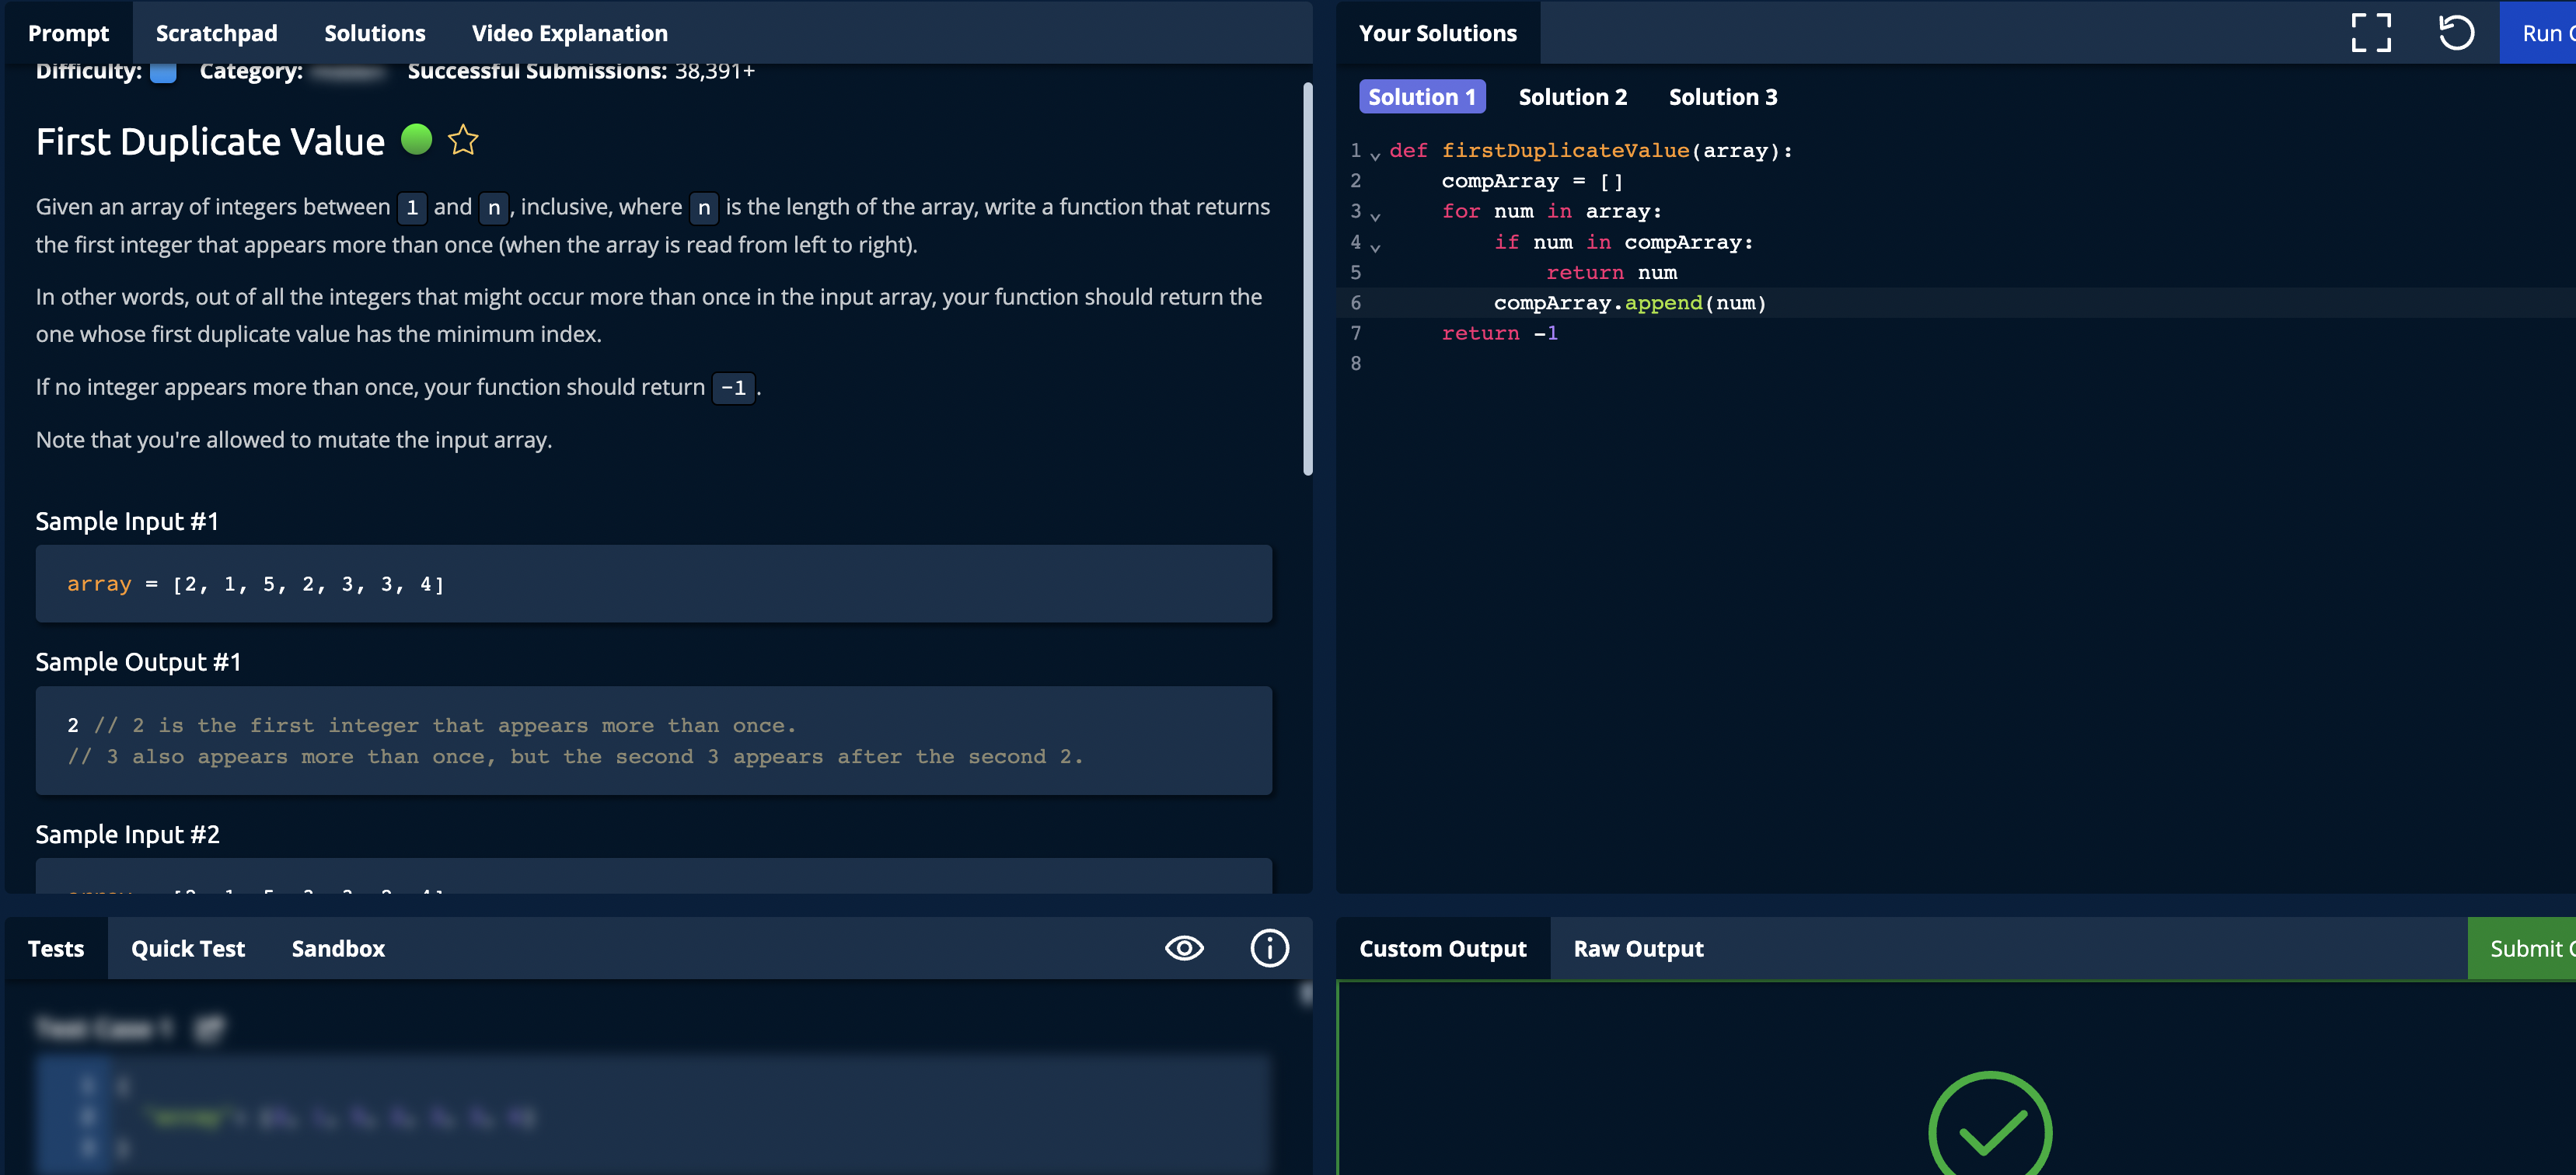Click the 'Sample Output #1' heading

pos(138,661)
